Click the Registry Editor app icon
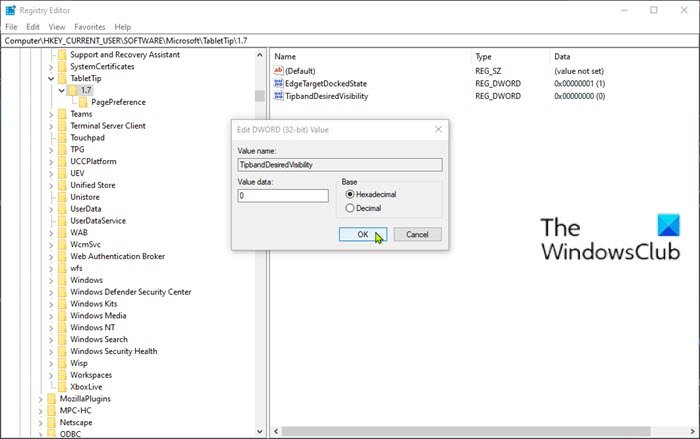700x439 pixels. (x=10, y=10)
